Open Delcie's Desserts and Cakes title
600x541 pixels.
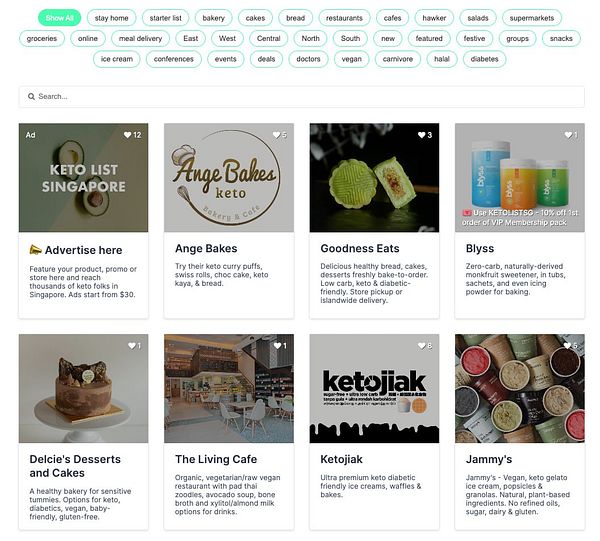75,466
